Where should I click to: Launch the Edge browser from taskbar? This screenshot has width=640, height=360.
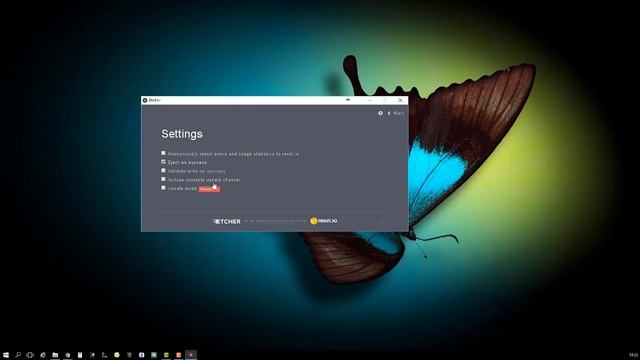coord(43,355)
